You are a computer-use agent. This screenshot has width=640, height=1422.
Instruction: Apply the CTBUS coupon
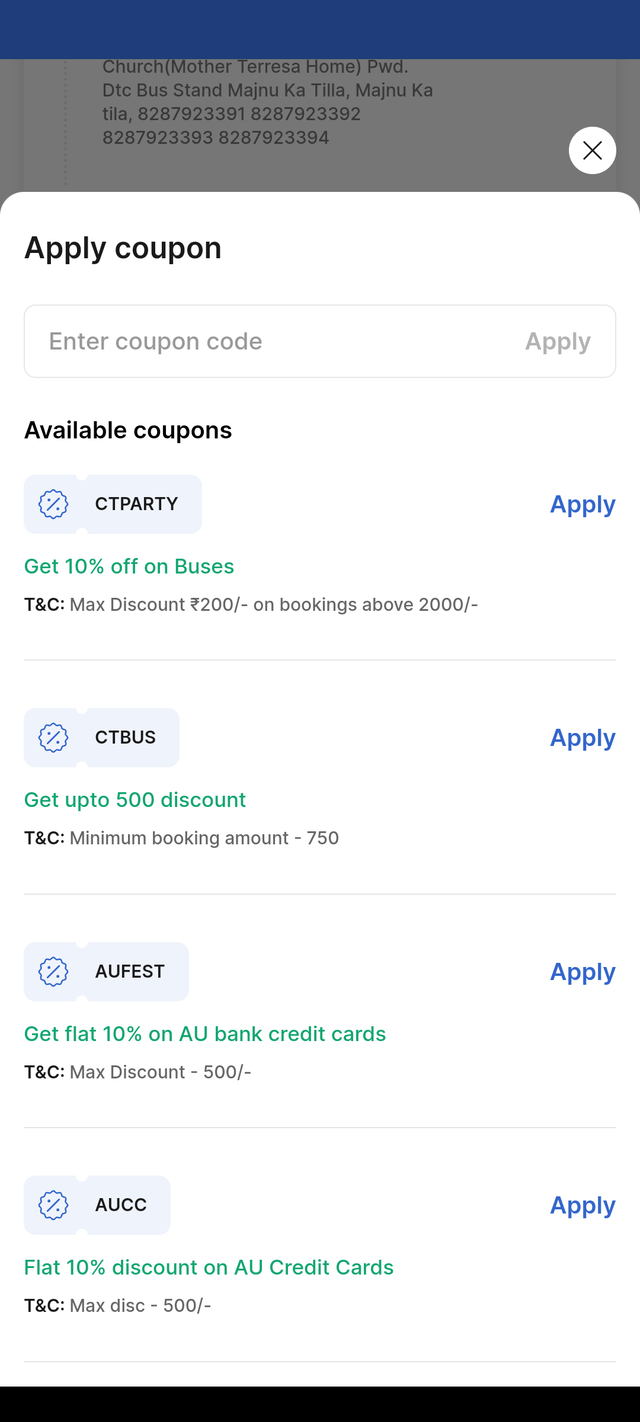(582, 738)
